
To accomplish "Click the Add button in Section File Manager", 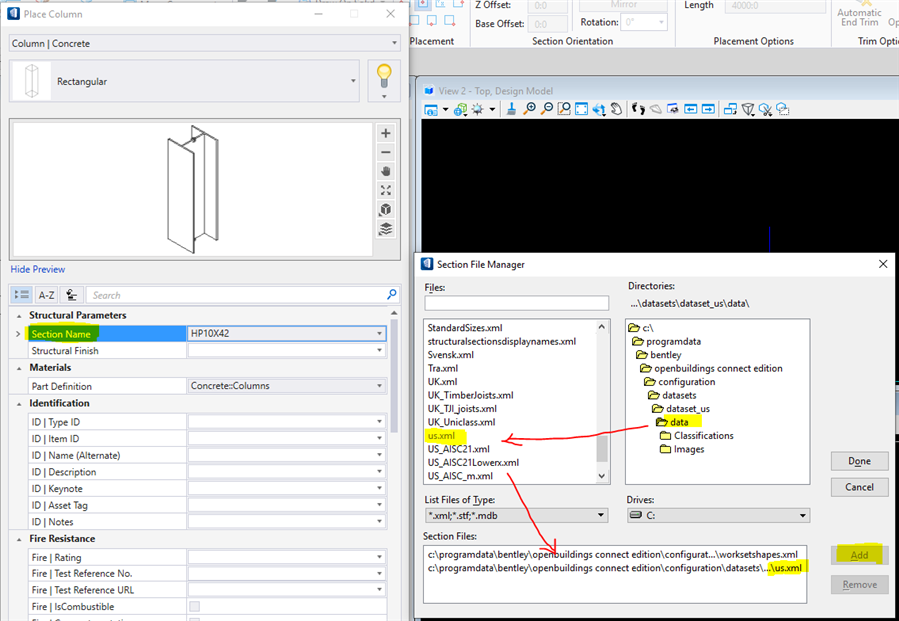I will coord(858,555).
